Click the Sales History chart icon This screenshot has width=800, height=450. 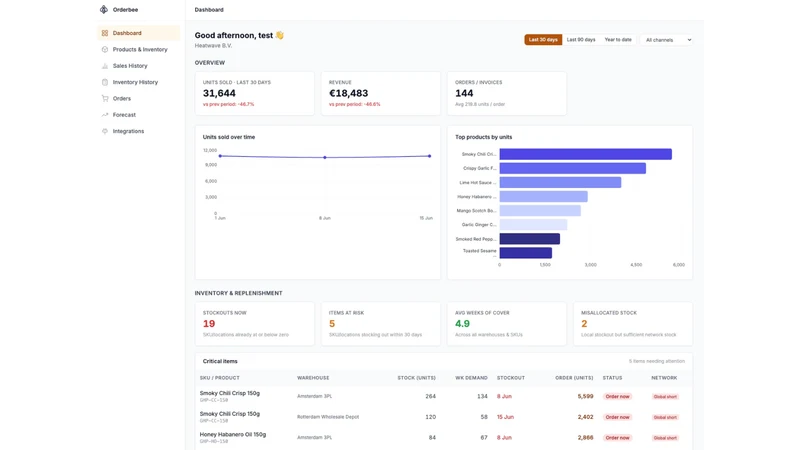point(105,66)
